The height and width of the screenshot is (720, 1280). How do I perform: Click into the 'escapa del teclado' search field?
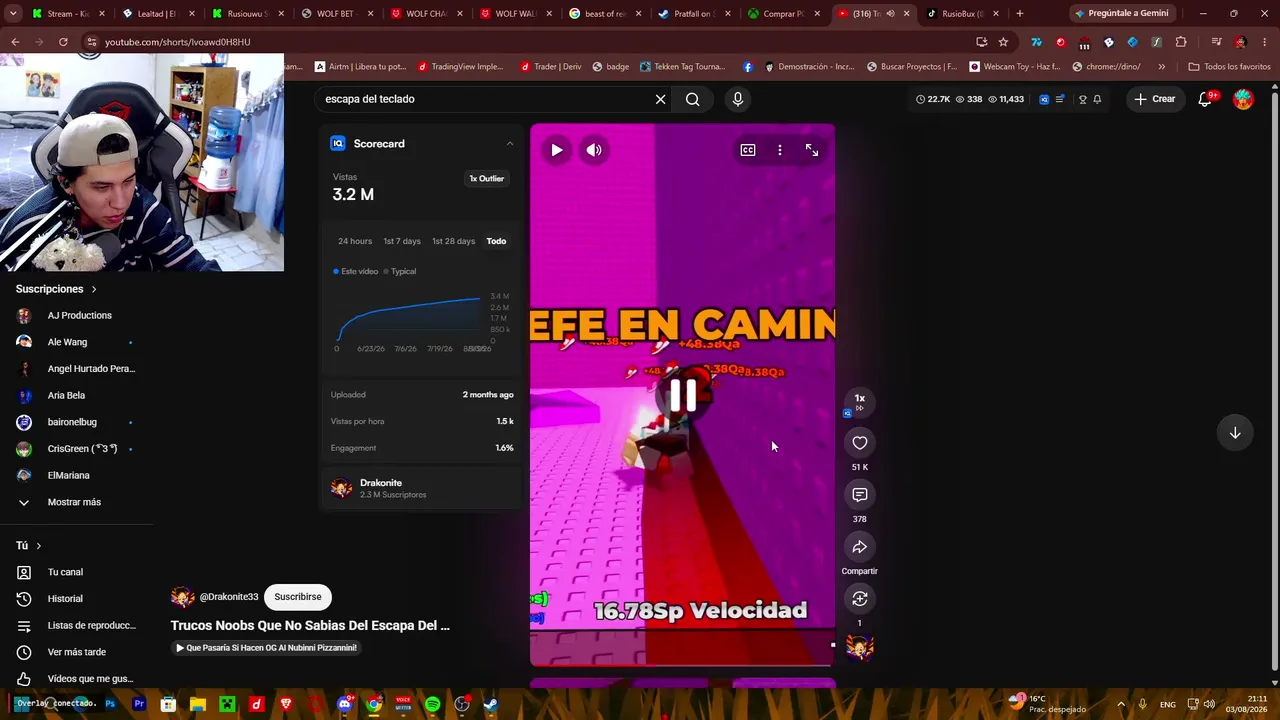tap(485, 99)
